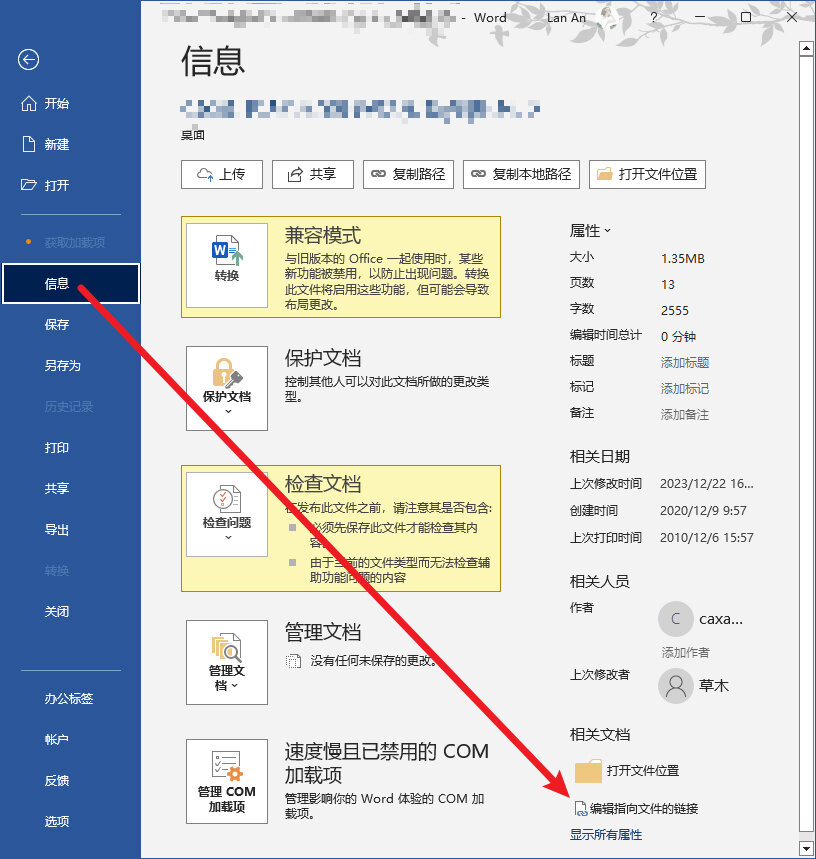Click 添加作者 to add an author
This screenshot has height=859, width=816.
coord(685,652)
